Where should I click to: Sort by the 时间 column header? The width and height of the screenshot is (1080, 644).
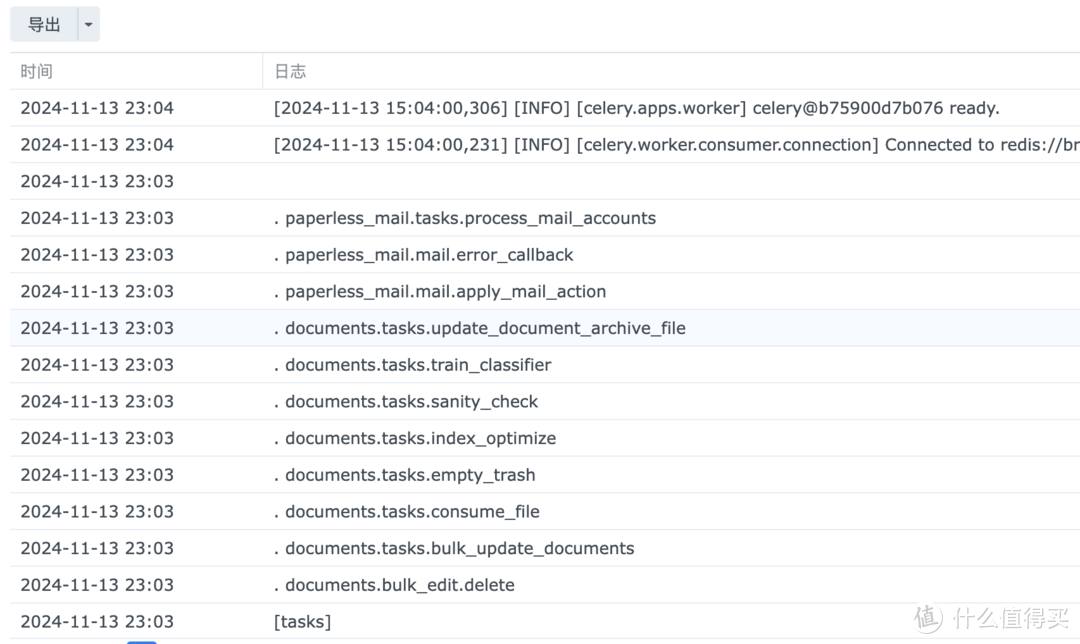coord(37,71)
